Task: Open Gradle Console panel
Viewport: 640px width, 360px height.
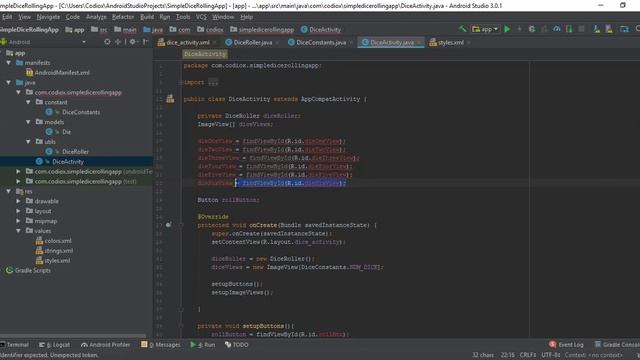Action: (x=617, y=345)
